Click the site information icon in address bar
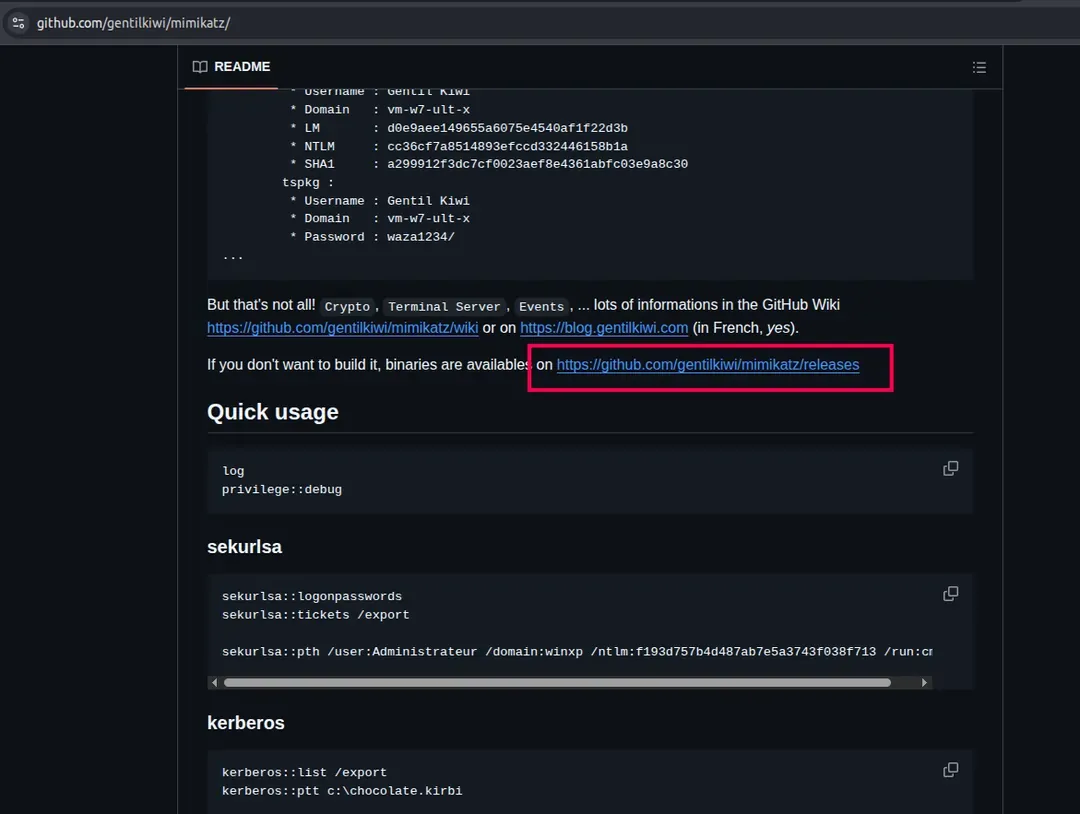1080x814 pixels. (x=18, y=23)
